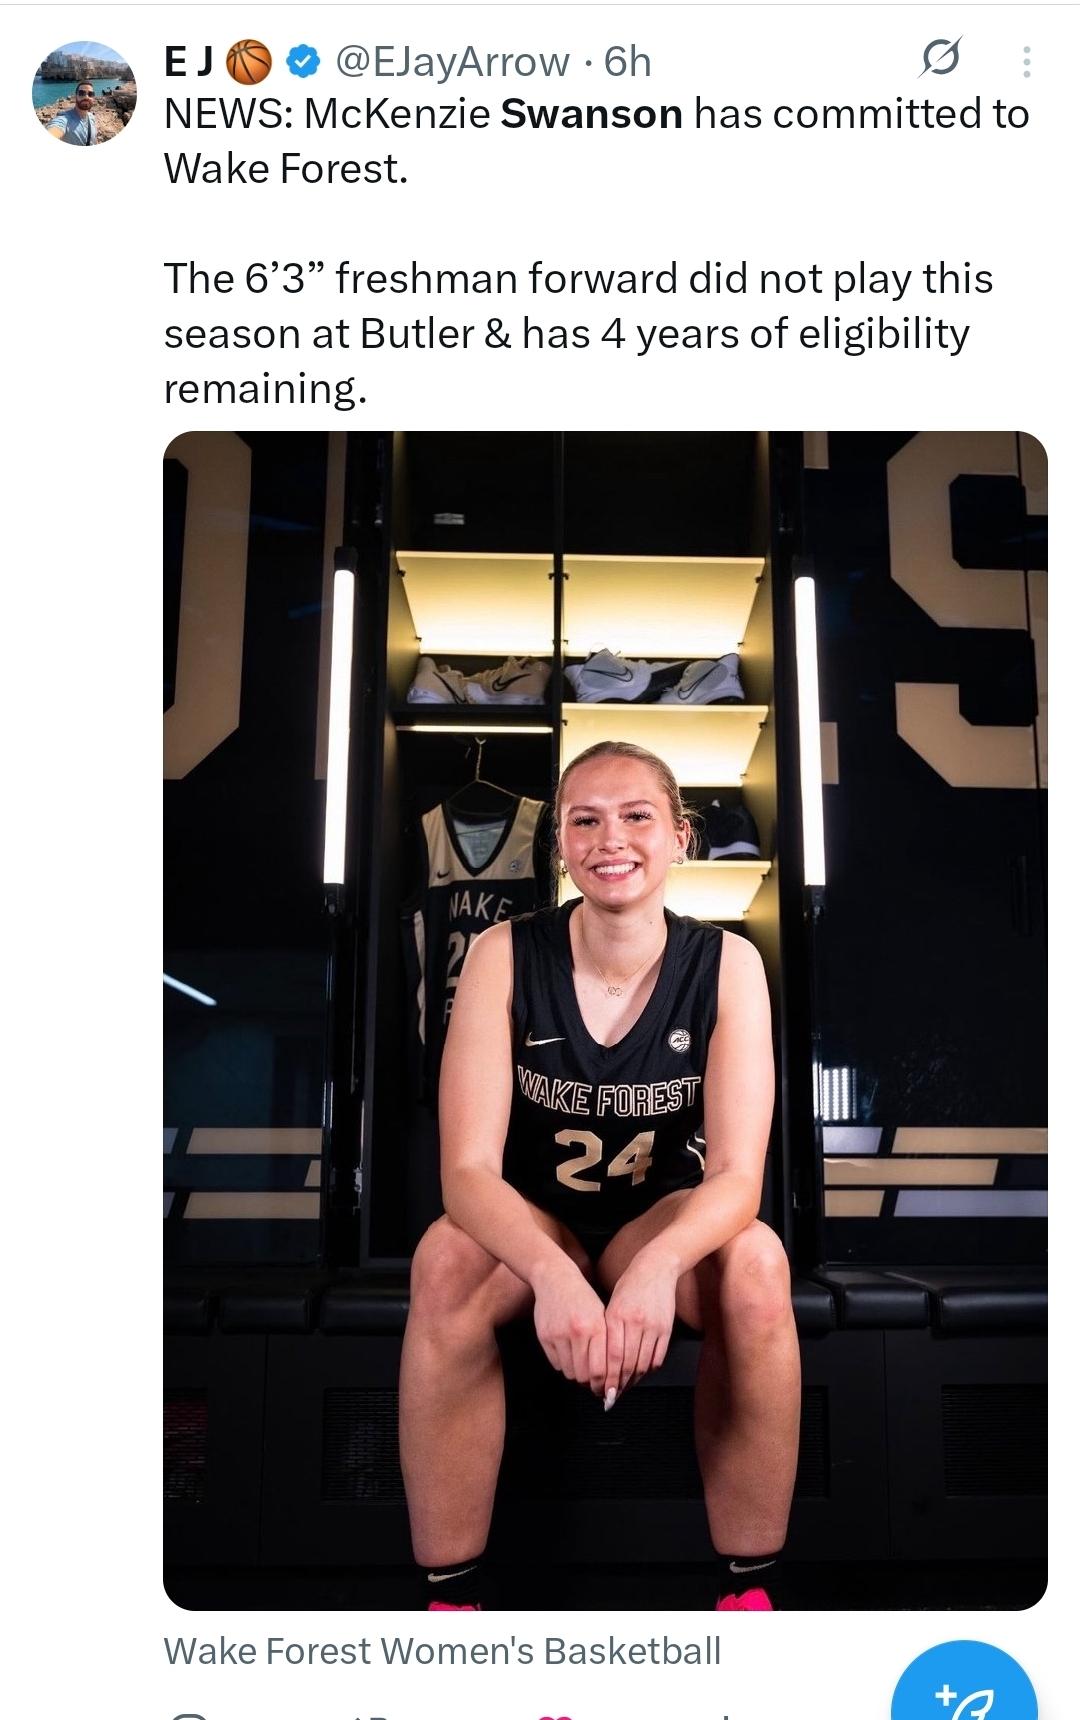Tap "Wake Forest" lettering on the black jersey
Screen dimensions: 1080x1720
pyautogui.click(x=609, y=1095)
